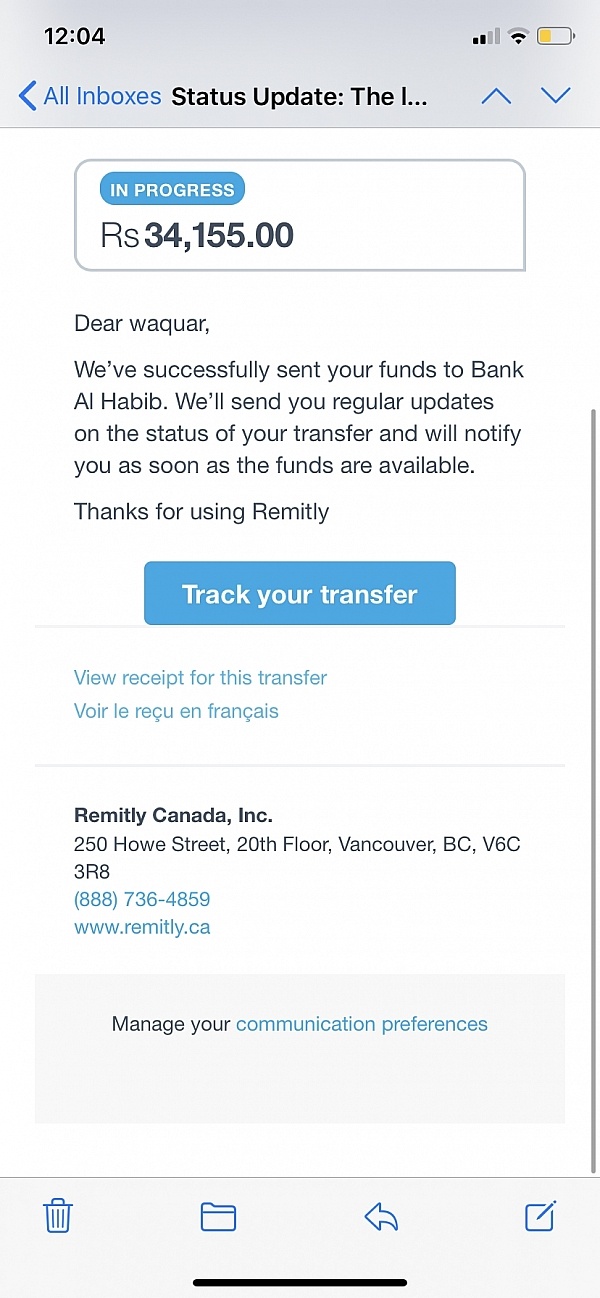Go to previous message with up chevron

point(496,96)
